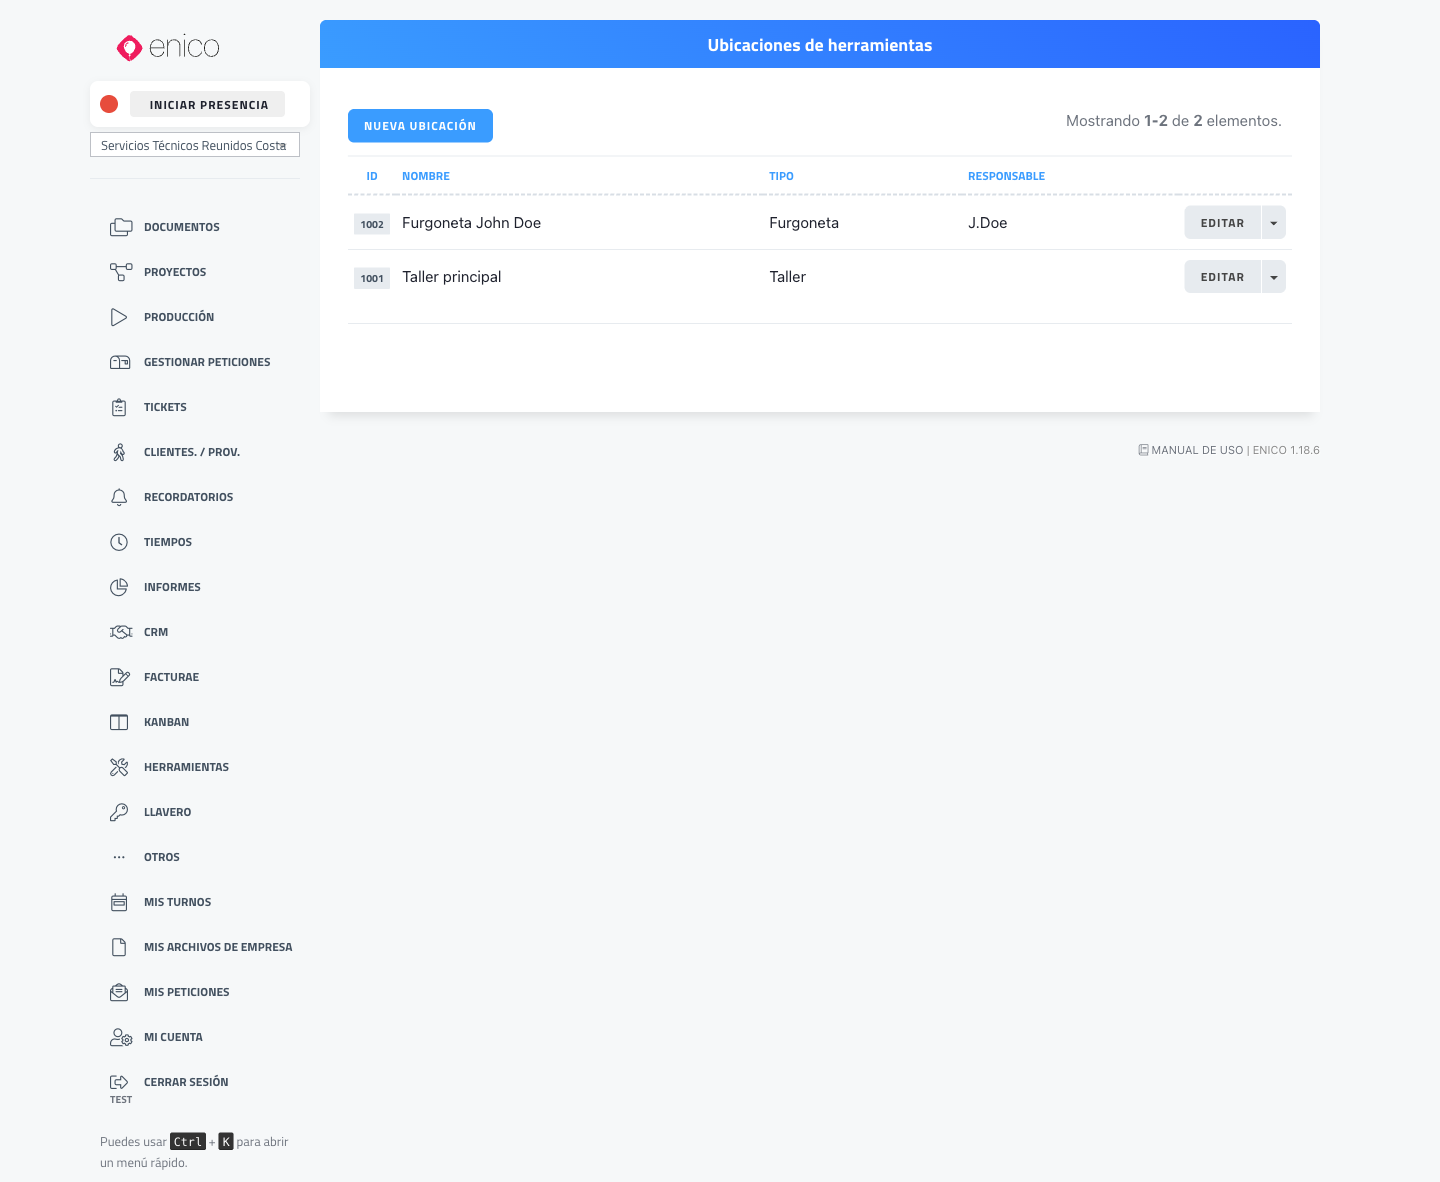Click the responsable value J.Doe
The width and height of the screenshot is (1440, 1182).
987,223
